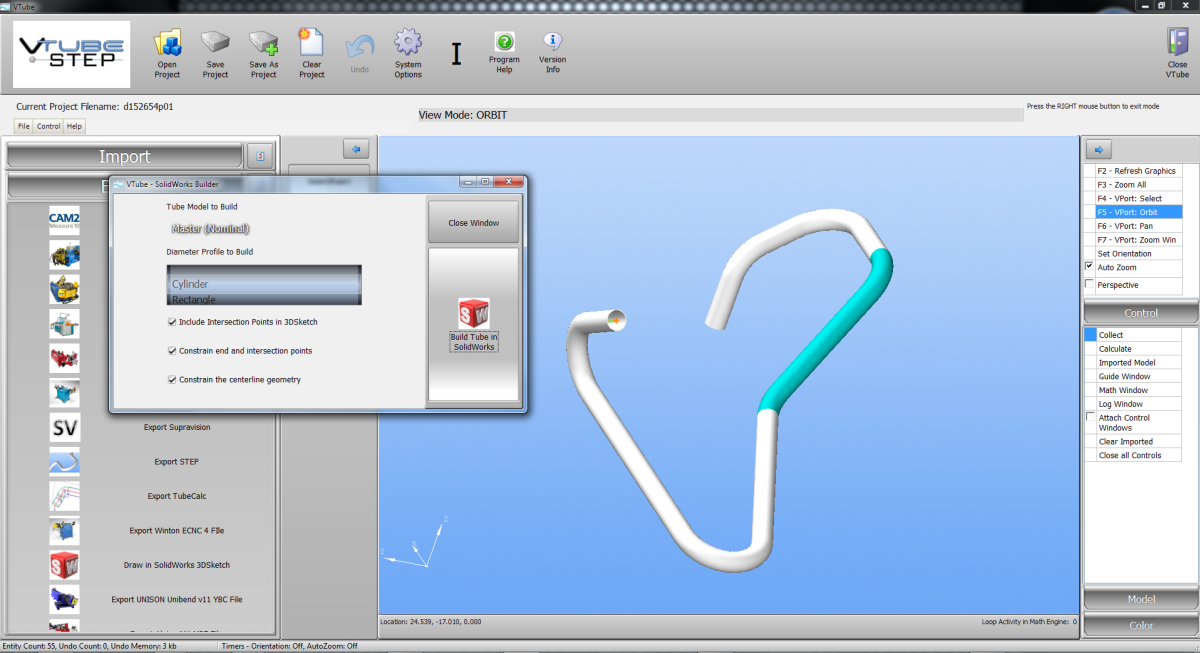Image resolution: width=1200 pixels, height=653 pixels.
Task: Expand the Color panel section
Action: tap(1140, 625)
